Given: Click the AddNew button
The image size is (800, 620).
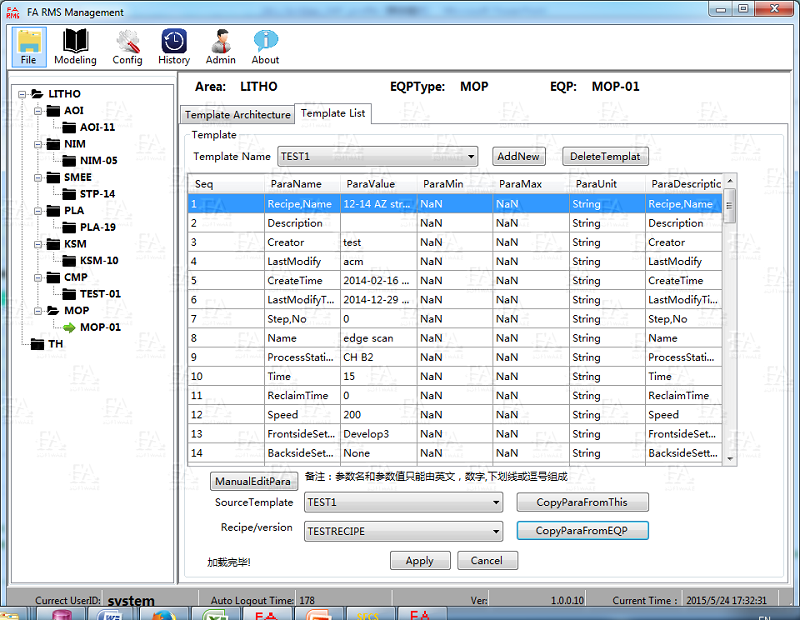Looking at the screenshot, I should coord(519,156).
